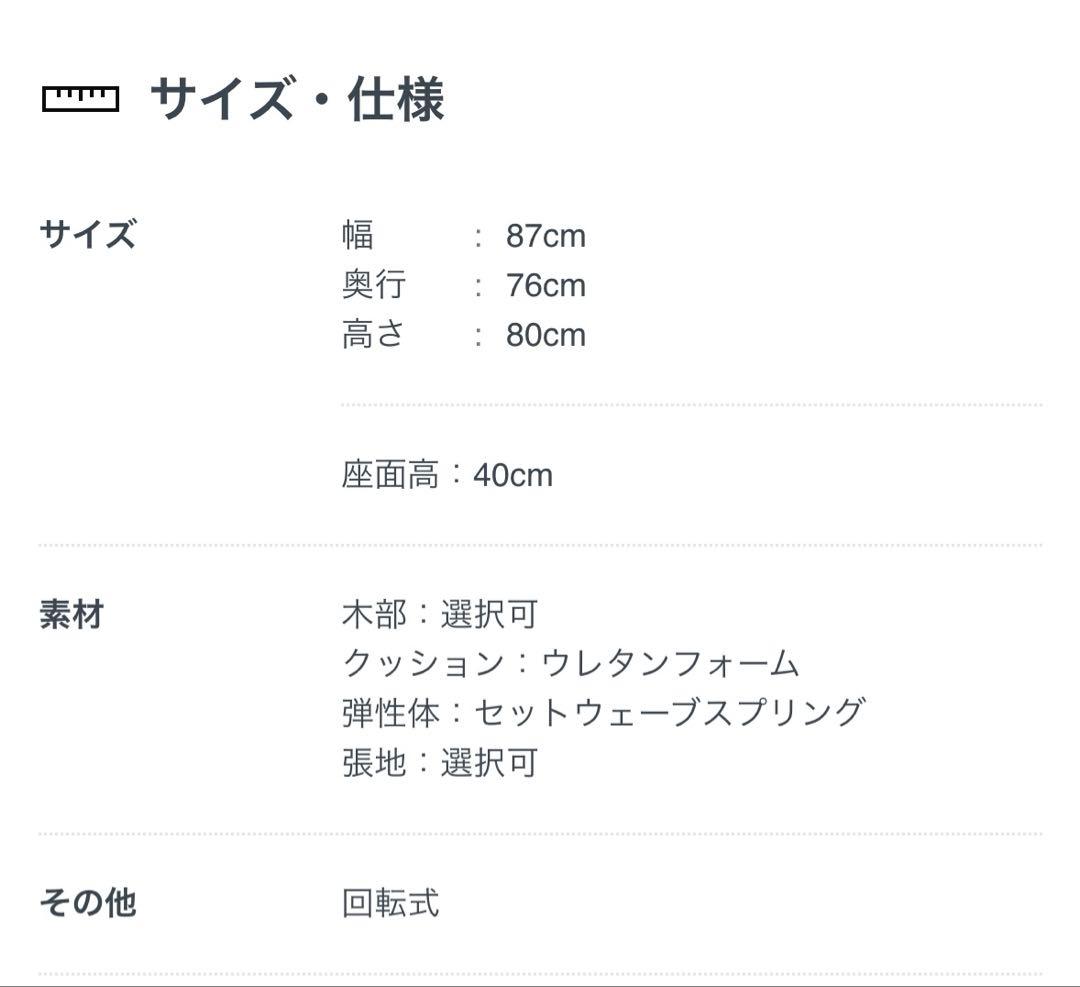The image size is (1080, 987).
Task: Select the ウレタンフォーム value text
Action: 670,663
